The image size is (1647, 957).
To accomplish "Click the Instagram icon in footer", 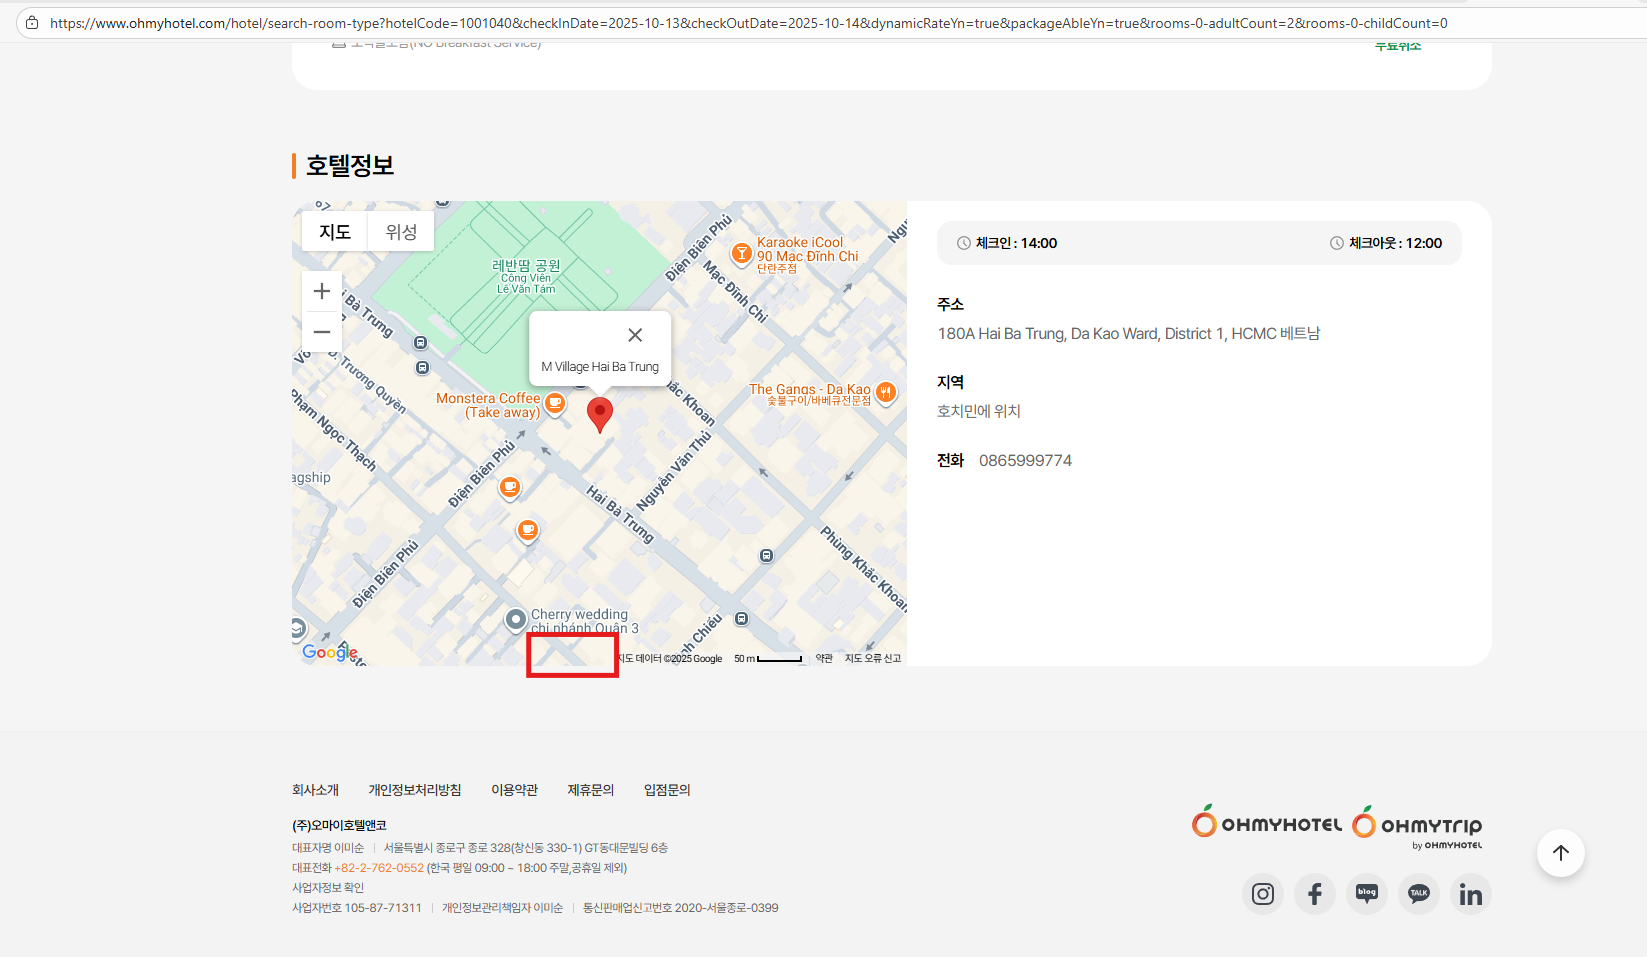I will click(x=1263, y=894).
